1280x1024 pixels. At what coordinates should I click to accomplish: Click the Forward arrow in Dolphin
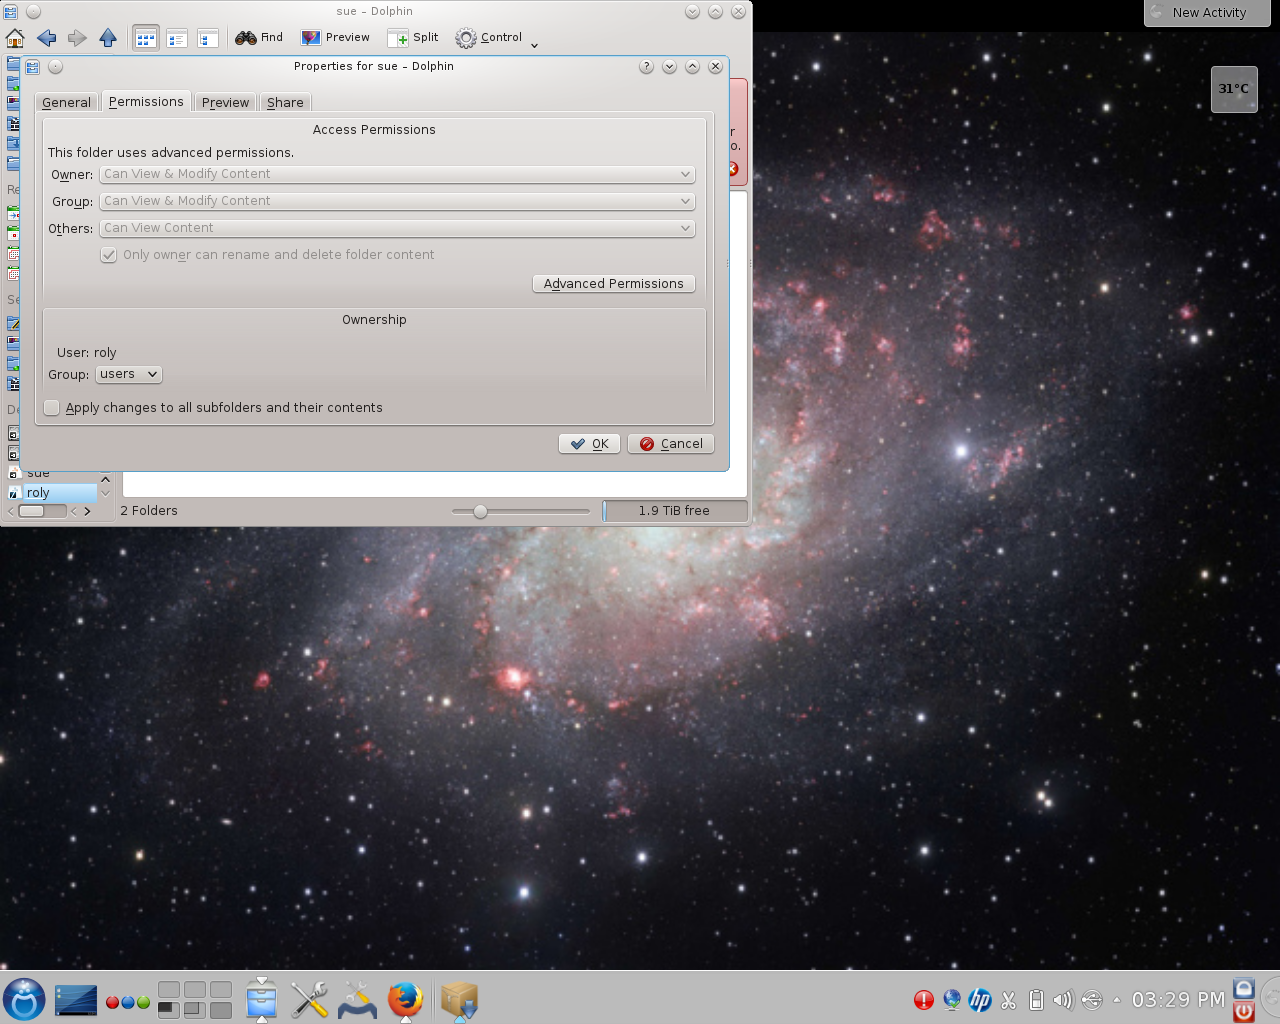(77, 38)
